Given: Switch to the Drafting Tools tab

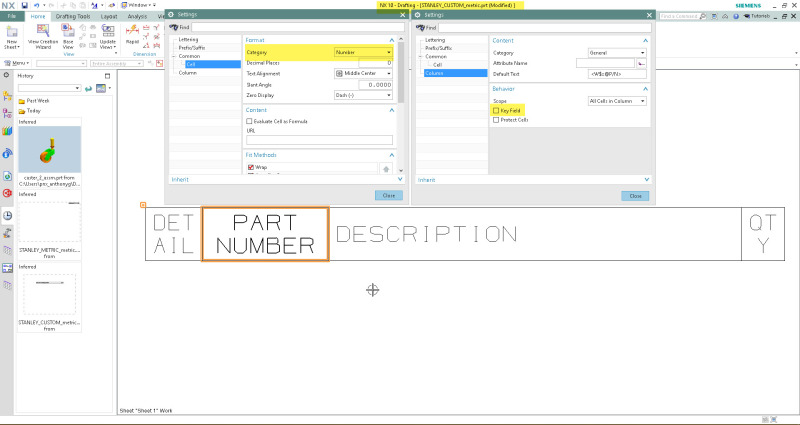Looking at the screenshot, I should [73, 16].
